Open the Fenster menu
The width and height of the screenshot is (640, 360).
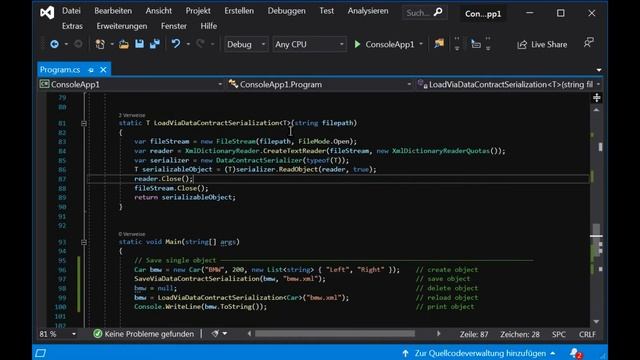pyautogui.click(x=174, y=26)
